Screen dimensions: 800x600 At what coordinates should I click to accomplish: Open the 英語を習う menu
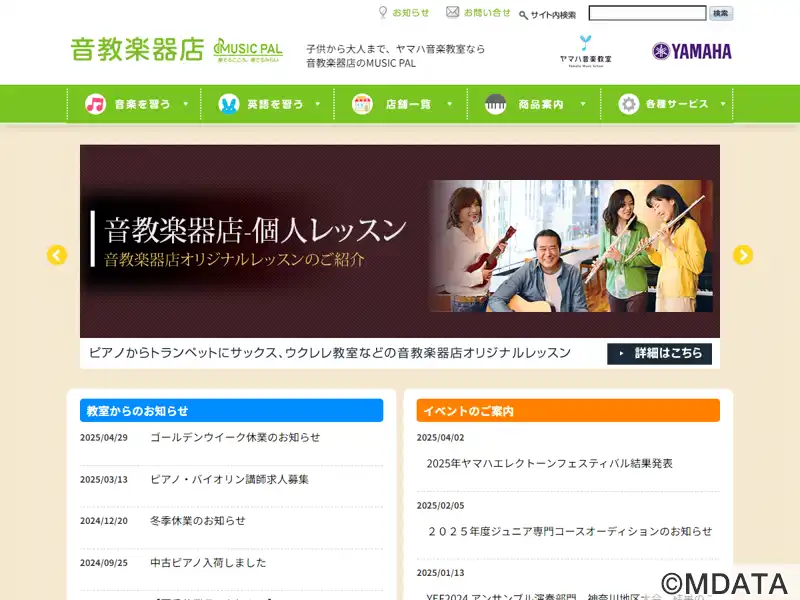click(x=267, y=104)
